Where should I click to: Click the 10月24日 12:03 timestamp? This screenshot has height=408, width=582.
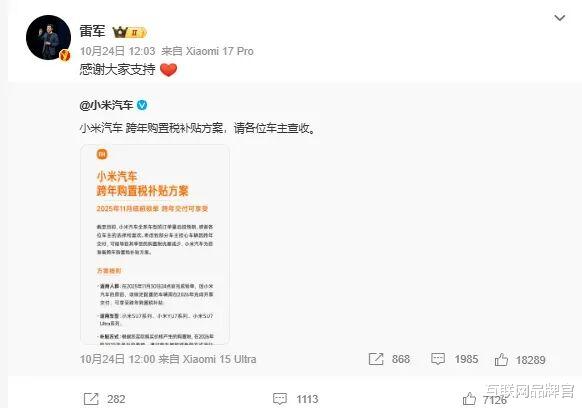click(117, 51)
